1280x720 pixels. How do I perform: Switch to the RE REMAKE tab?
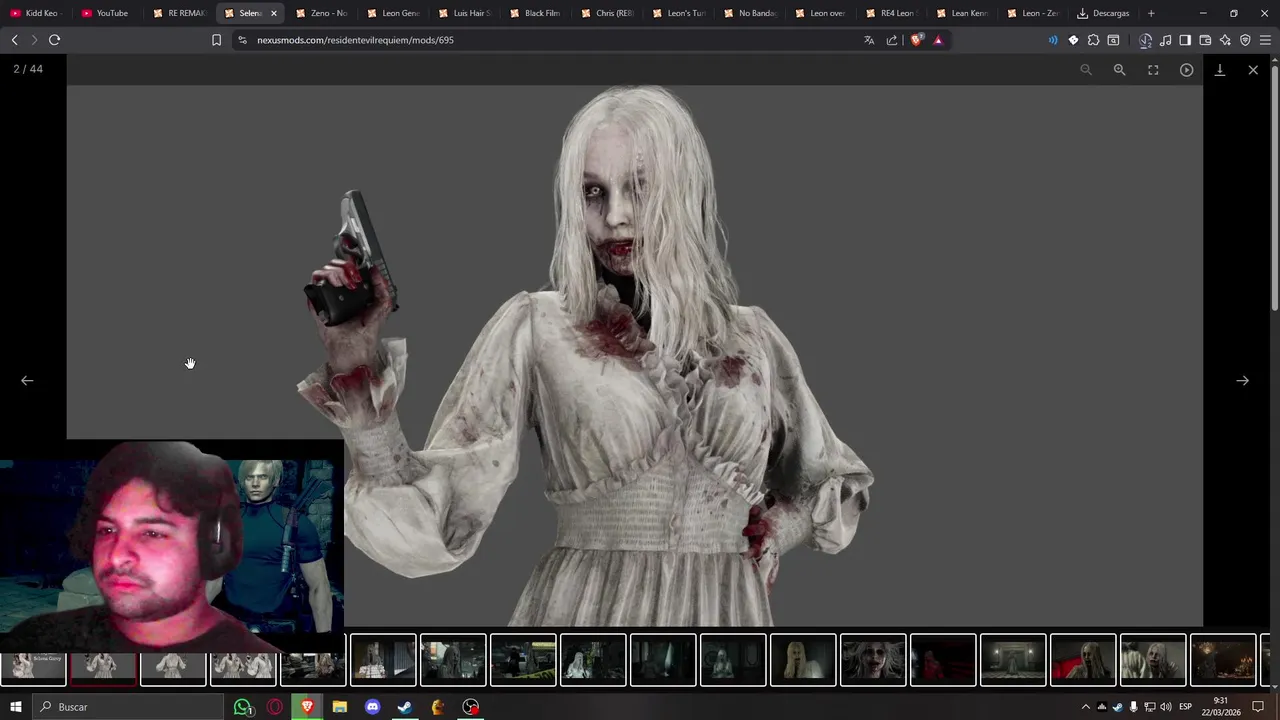(178, 13)
